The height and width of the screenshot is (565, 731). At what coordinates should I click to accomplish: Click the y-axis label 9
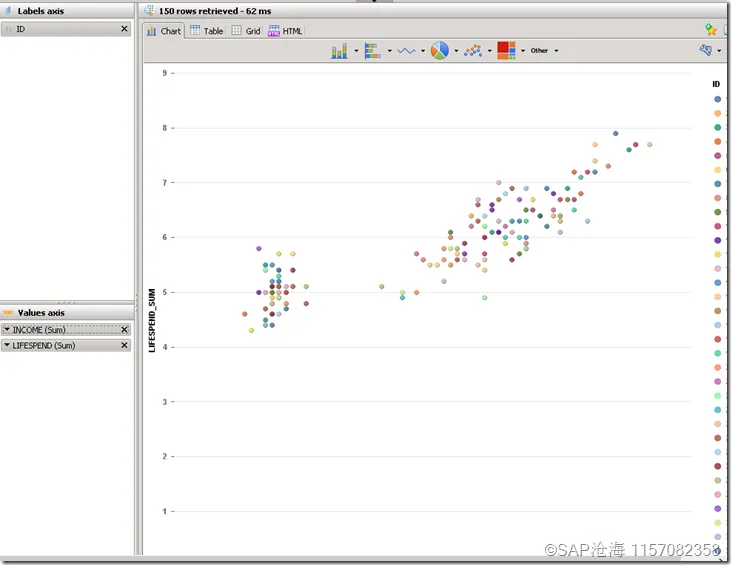165,73
